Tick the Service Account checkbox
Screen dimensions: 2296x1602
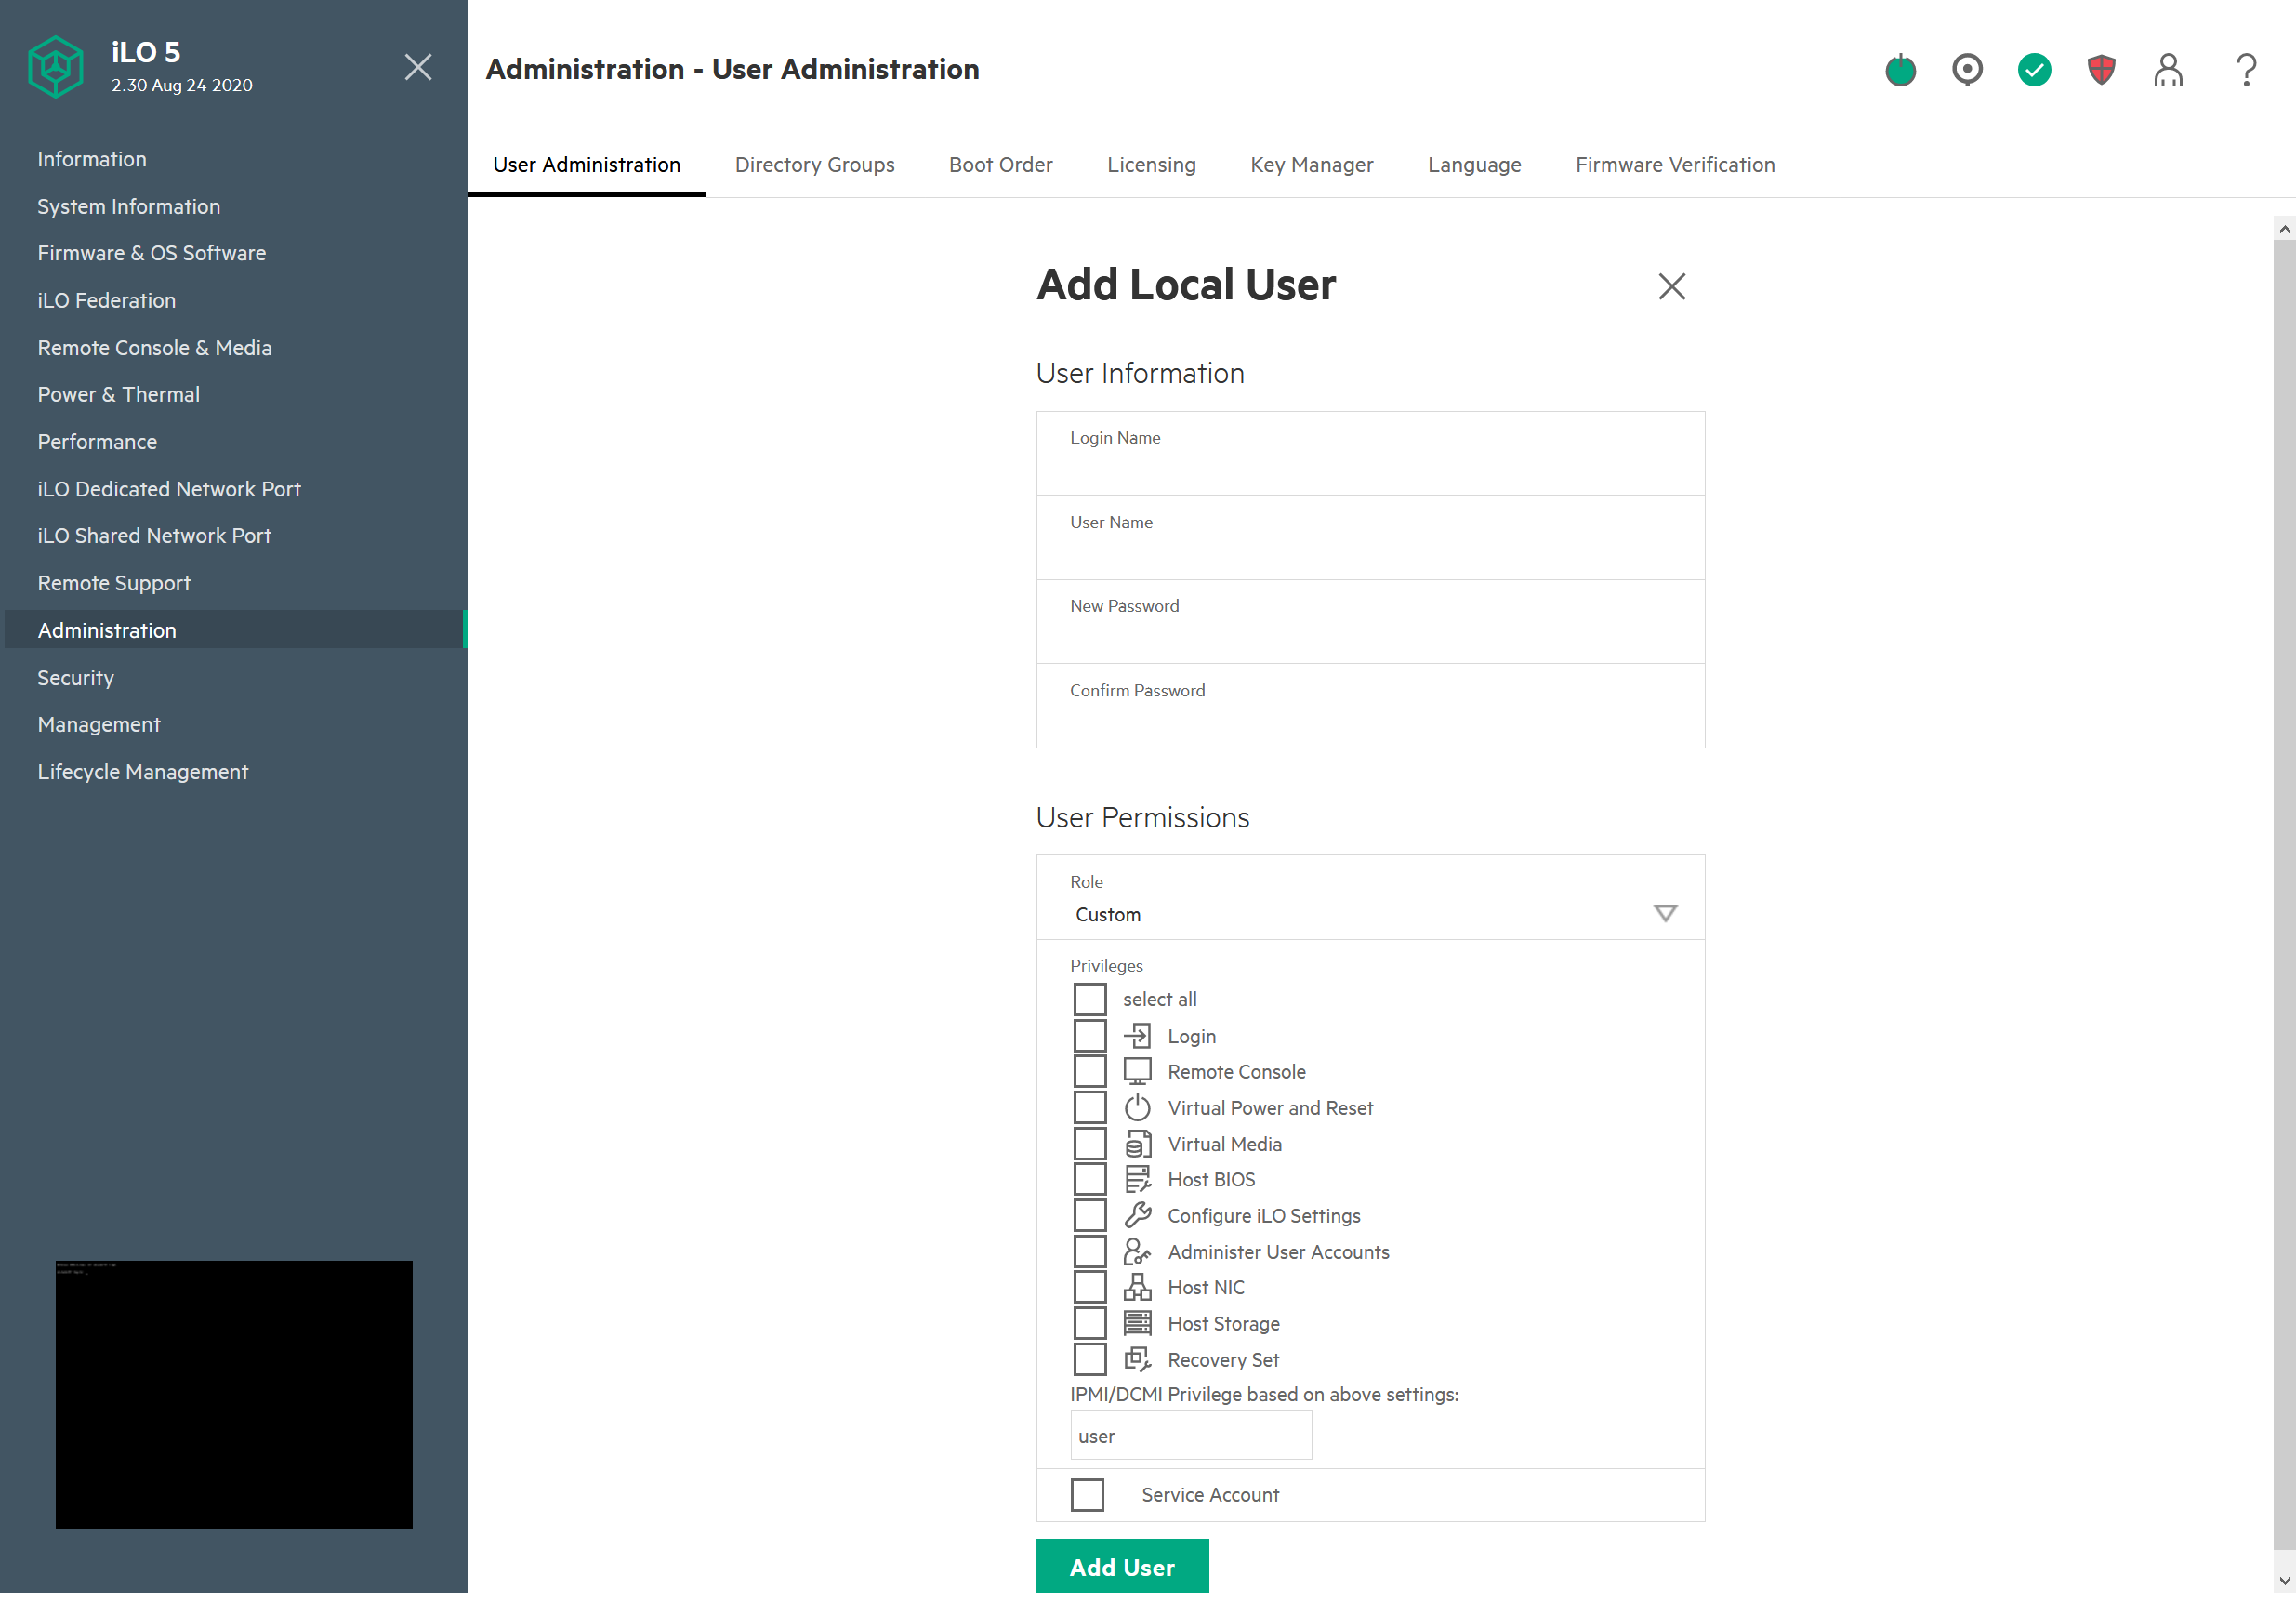click(x=1087, y=1494)
